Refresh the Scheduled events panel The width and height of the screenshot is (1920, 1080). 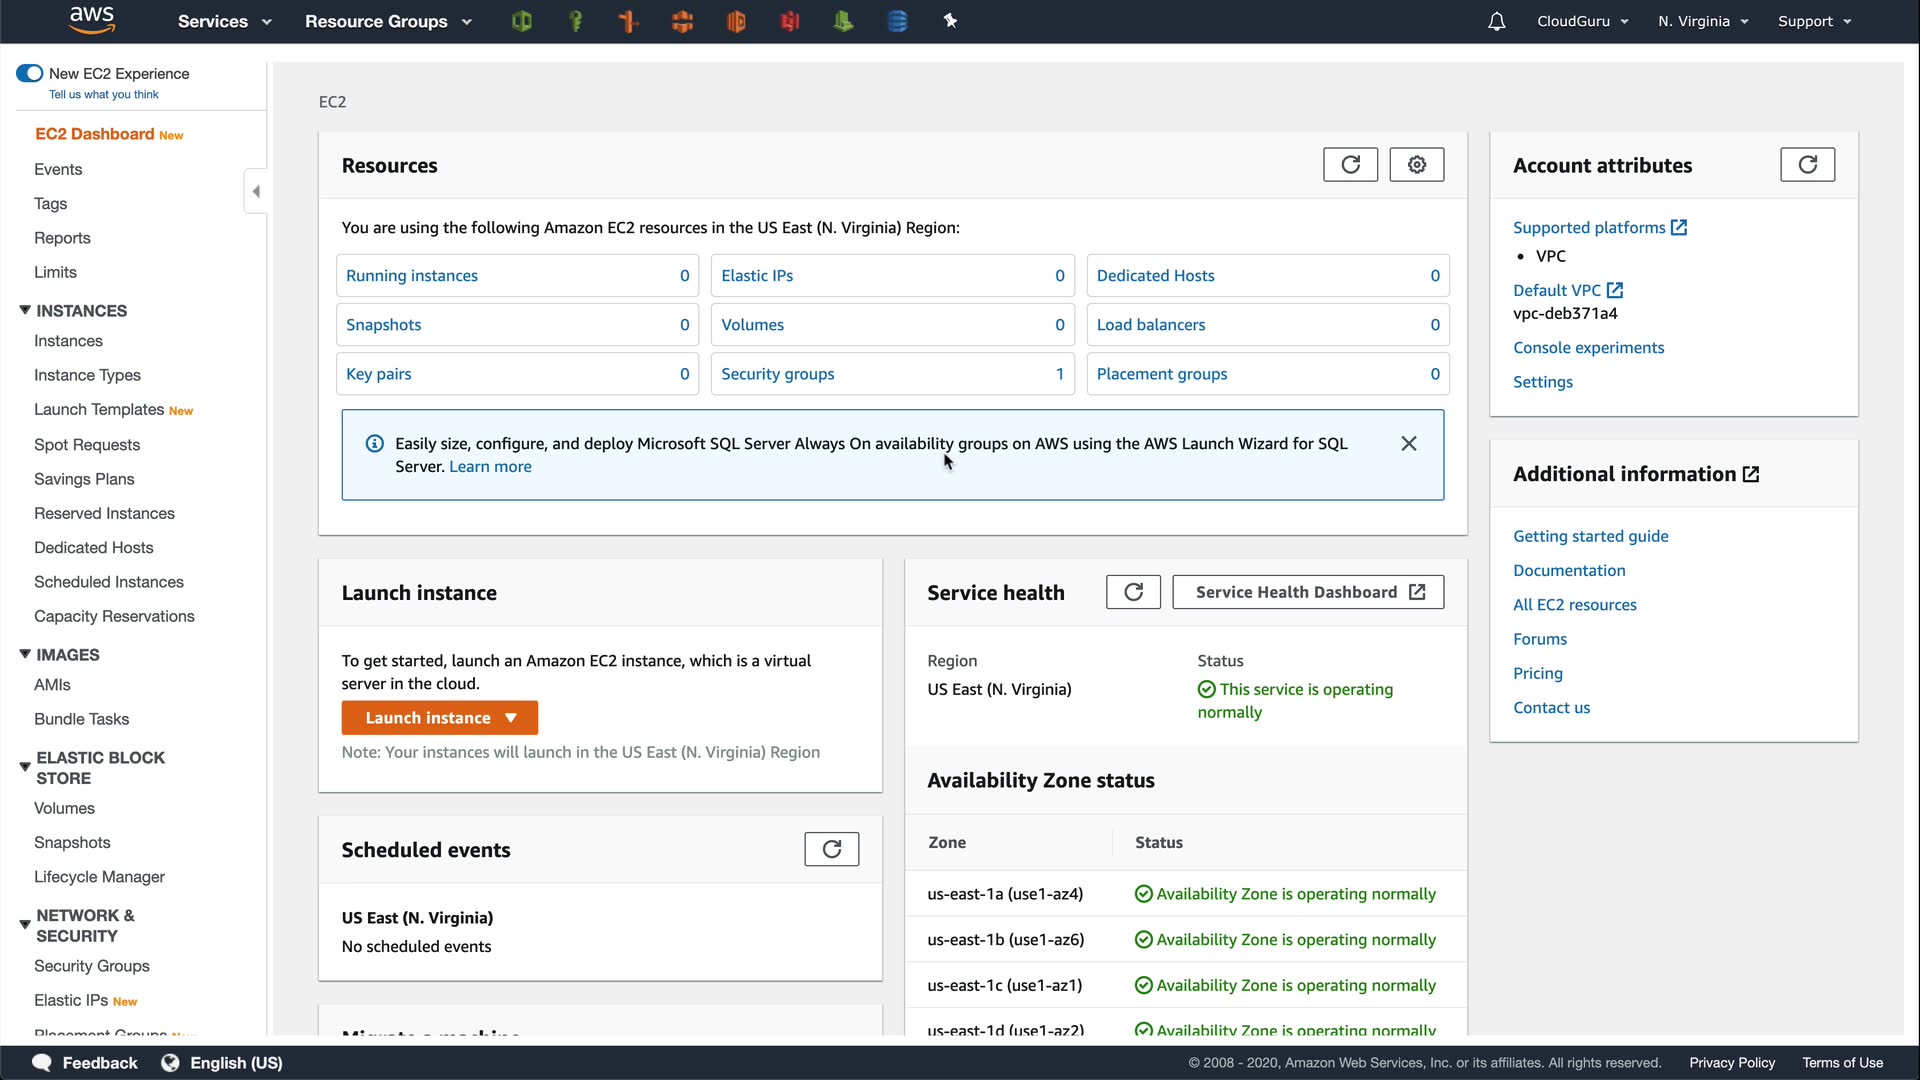point(831,849)
